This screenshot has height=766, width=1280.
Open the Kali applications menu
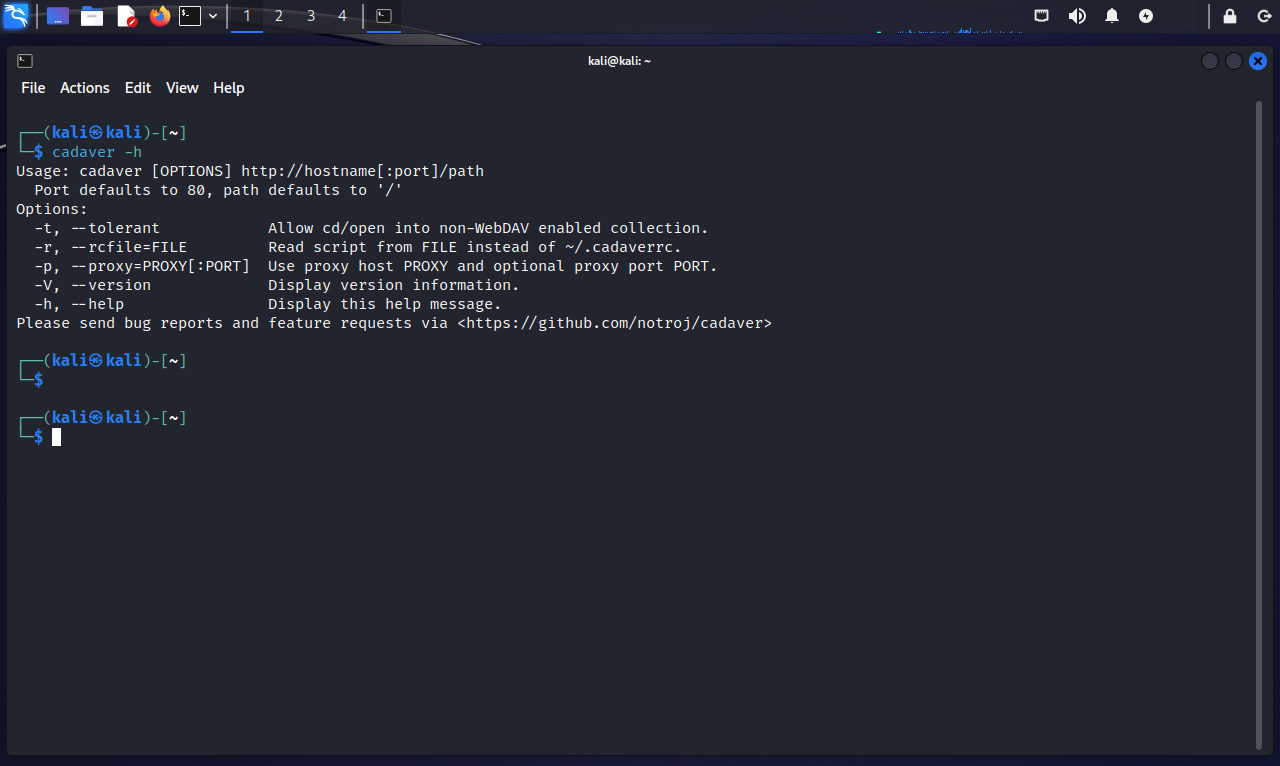pyautogui.click(x=16, y=16)
